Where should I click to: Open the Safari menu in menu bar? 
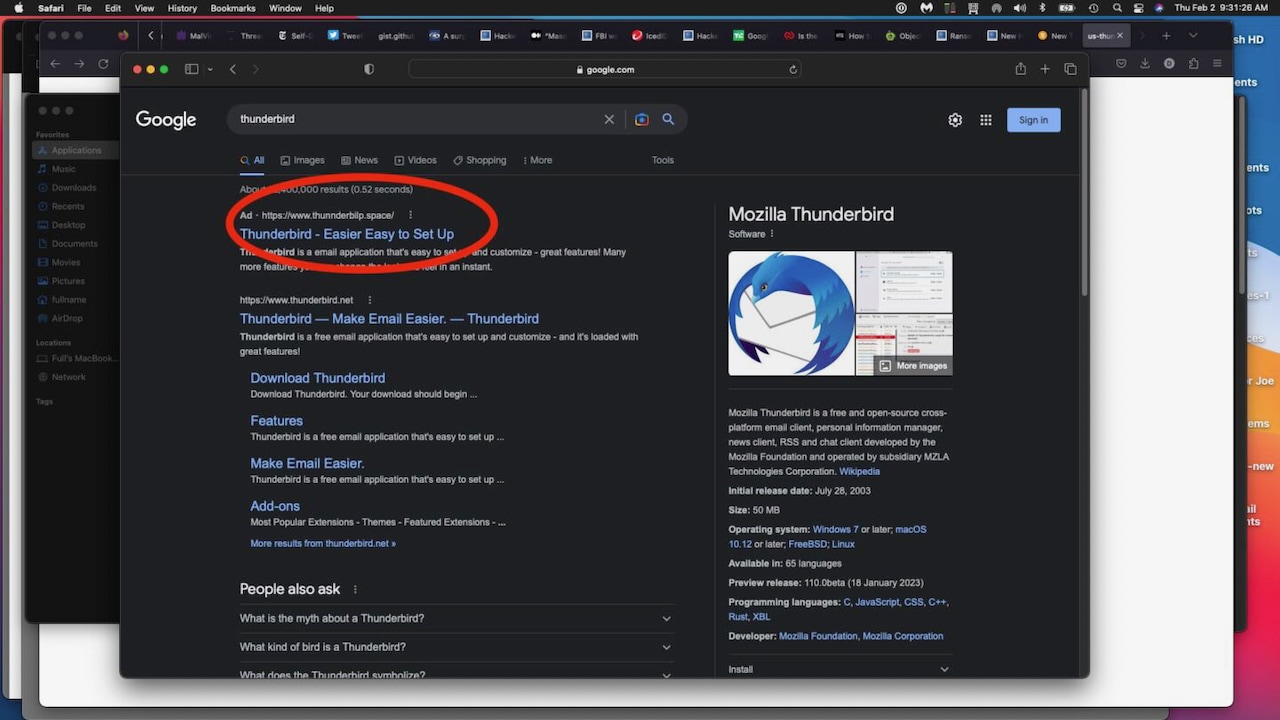tap(51, 8)
